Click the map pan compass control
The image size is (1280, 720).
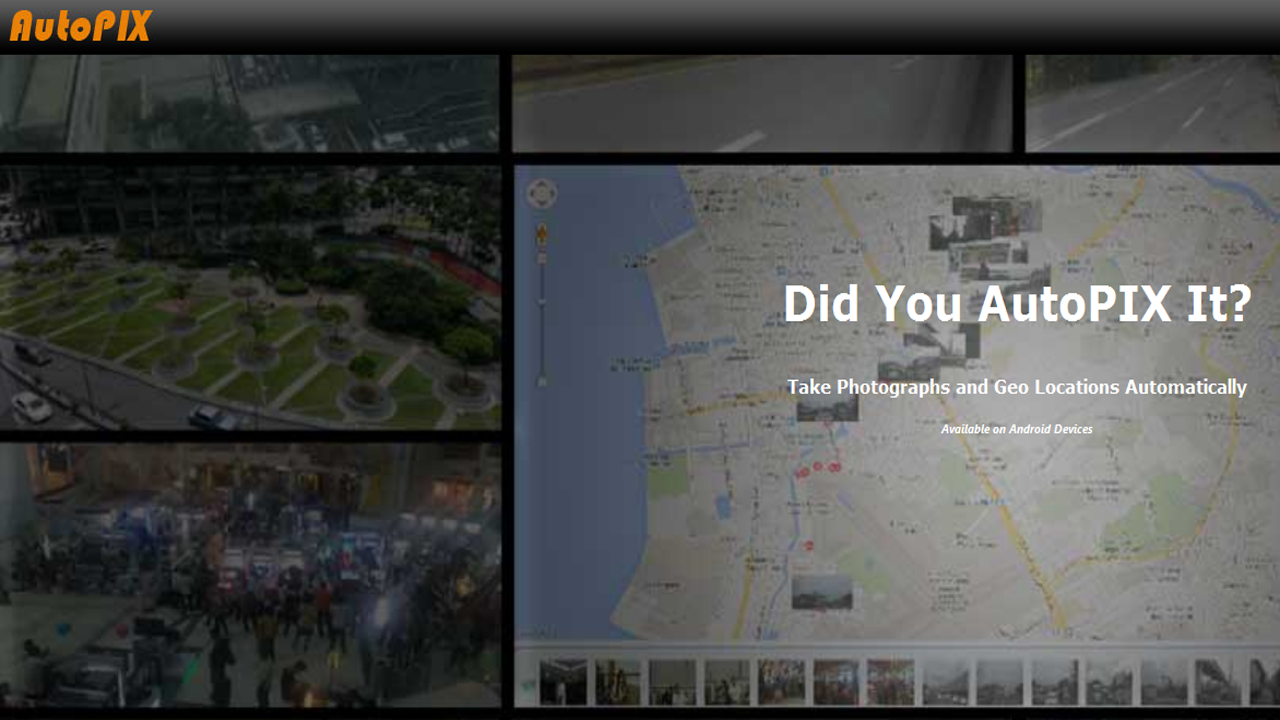(x=542, y=193)
